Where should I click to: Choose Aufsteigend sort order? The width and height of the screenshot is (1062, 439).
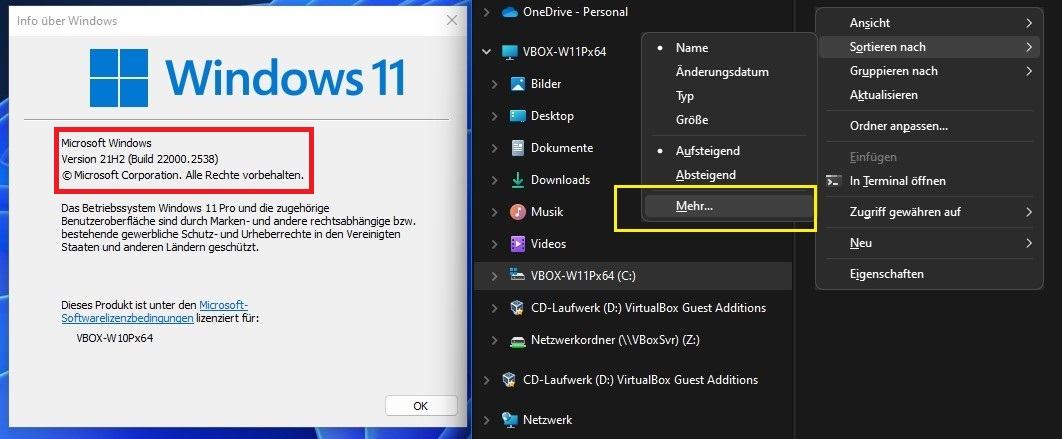729,150
